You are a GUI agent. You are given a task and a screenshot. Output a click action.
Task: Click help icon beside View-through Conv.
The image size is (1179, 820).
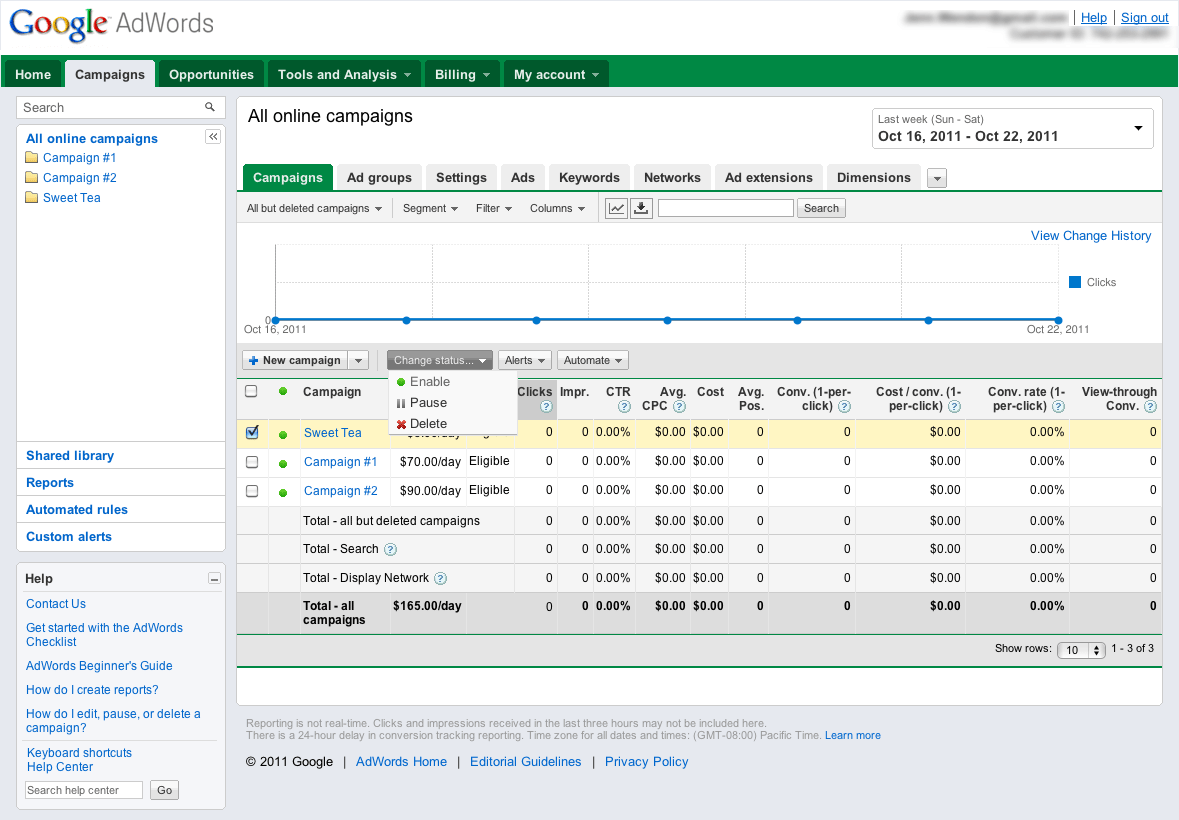pos(1150,407)
